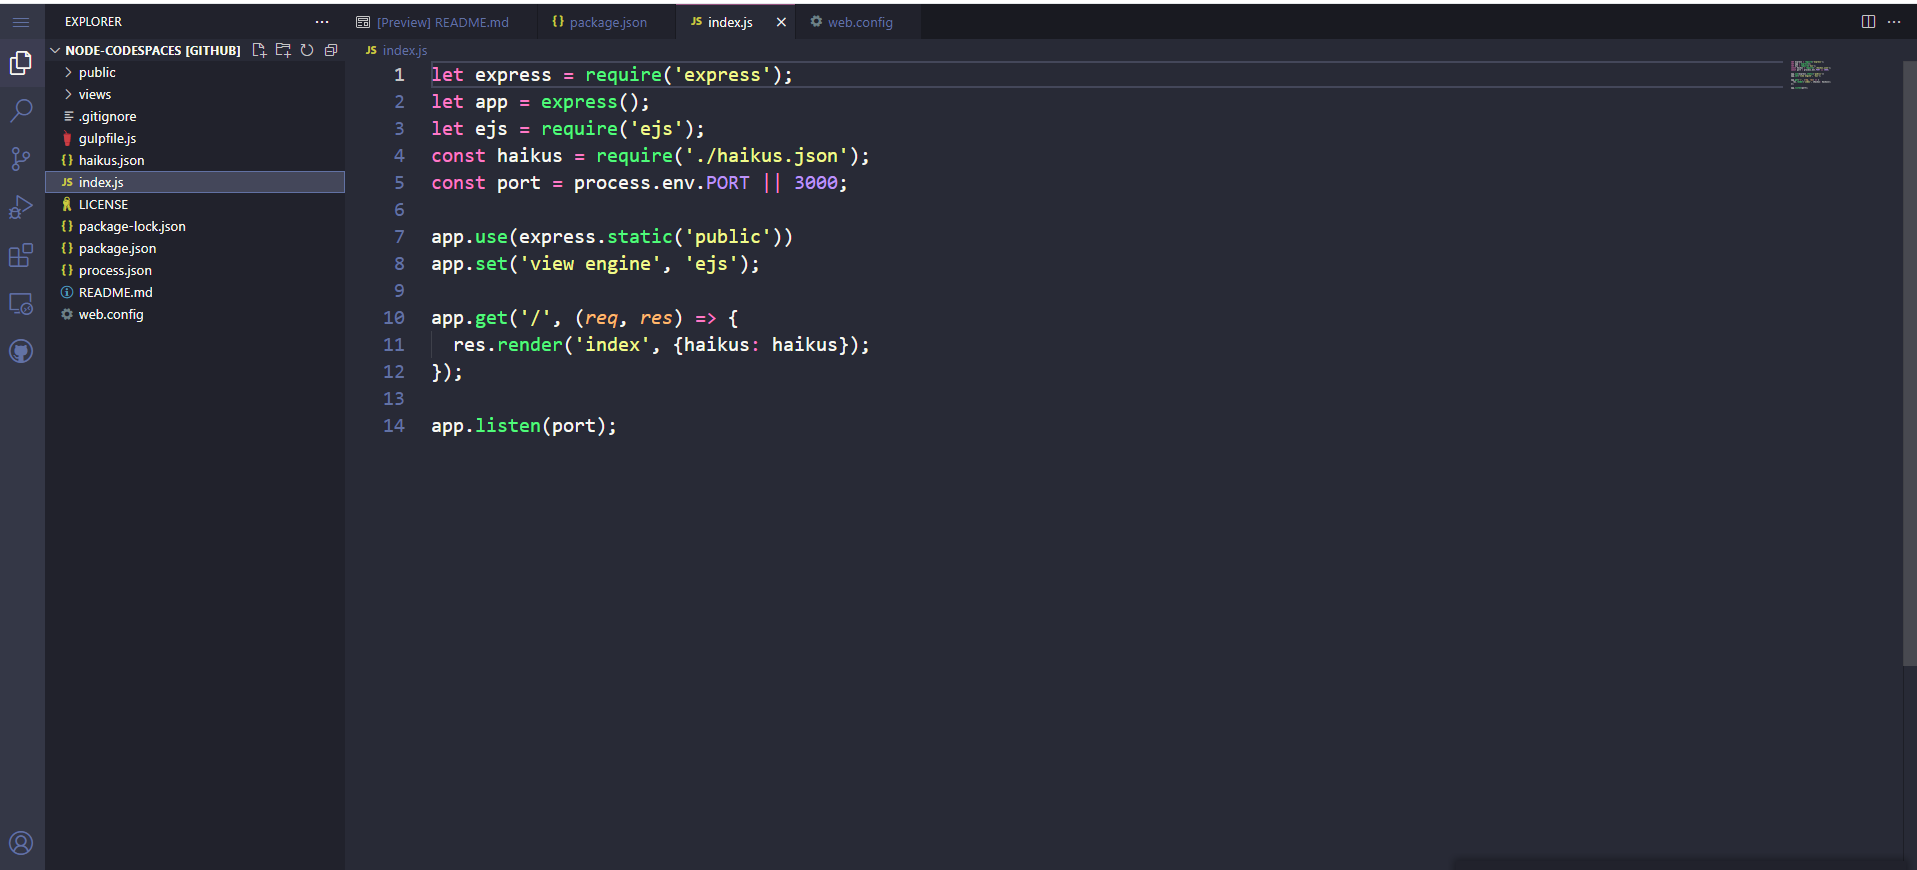Open gulpfile.js from the Explorer
Viewport: 1917px width, 870px height.
coord(195,138)
